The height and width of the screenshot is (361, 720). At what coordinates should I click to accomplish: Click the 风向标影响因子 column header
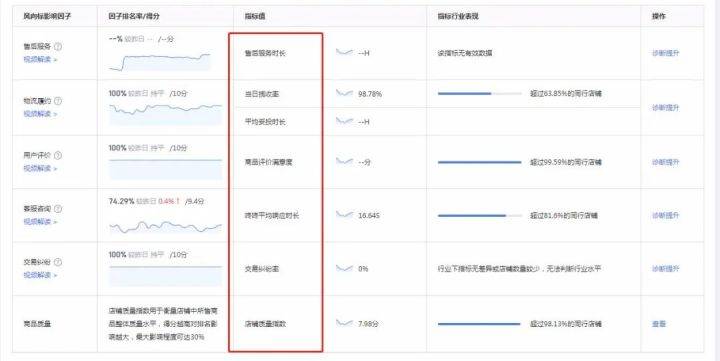click(47, 16)
